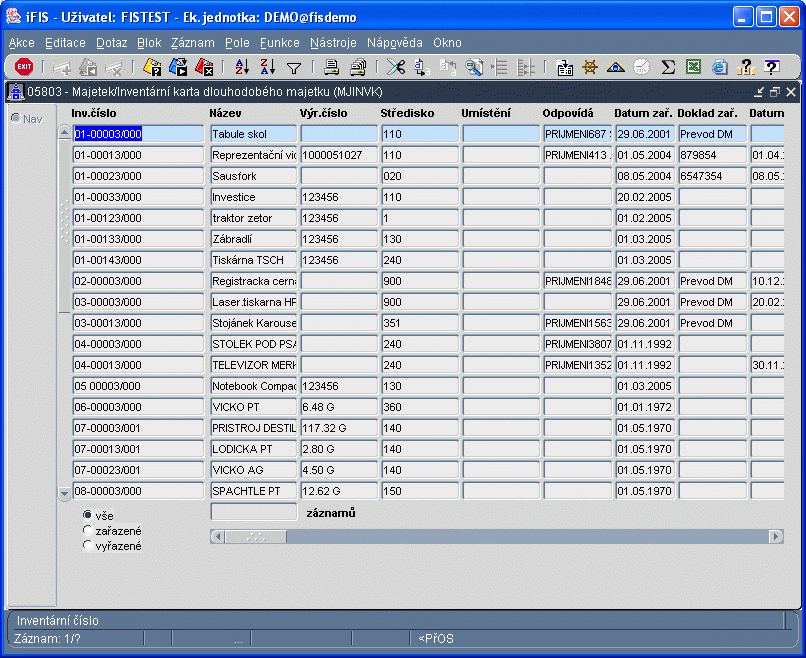This screenshot has height=658, width=806.
Task: Click the triangle with blue eye icon
Action: (x=616, y=67)
